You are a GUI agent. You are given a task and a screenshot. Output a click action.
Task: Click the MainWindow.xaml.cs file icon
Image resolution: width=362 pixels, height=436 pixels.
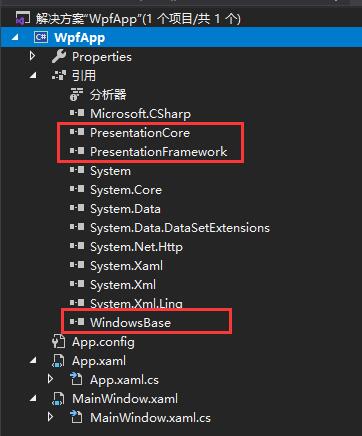coord(76,417)
